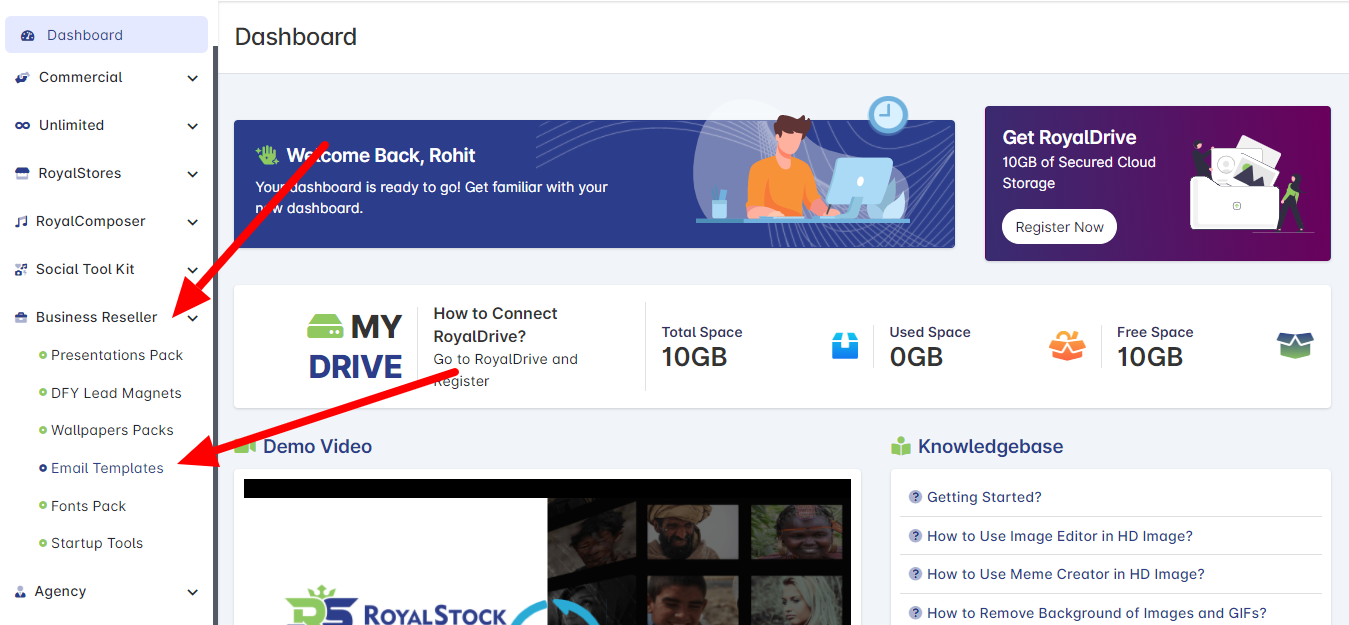Viewport: 1349px width, 625px height.
Task: Click the question icon beside Image Editor article
Action: click(x=915, y=536)
